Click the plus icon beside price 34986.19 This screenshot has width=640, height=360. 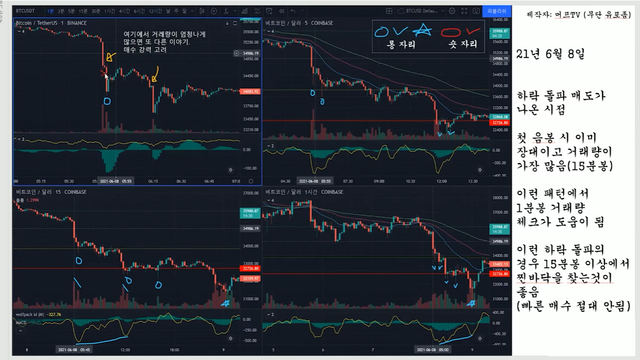tap(236, 53)
